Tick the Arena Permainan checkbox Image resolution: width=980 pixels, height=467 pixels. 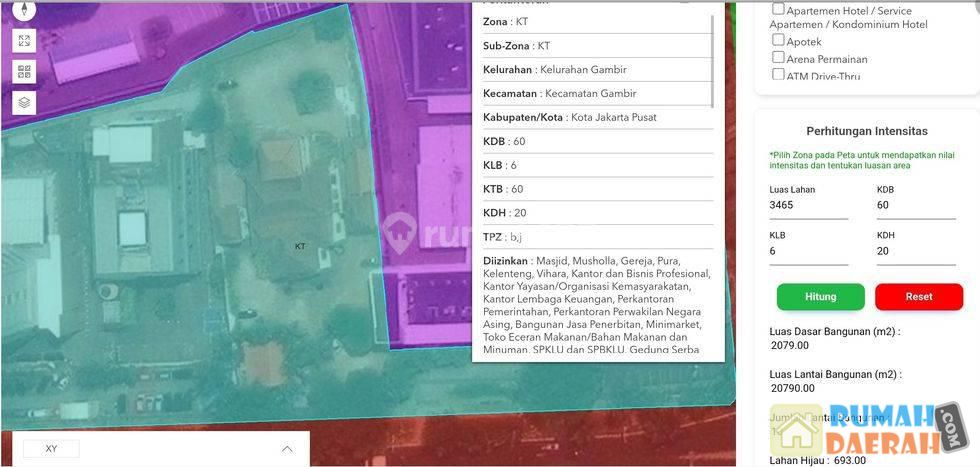[779, 58]
